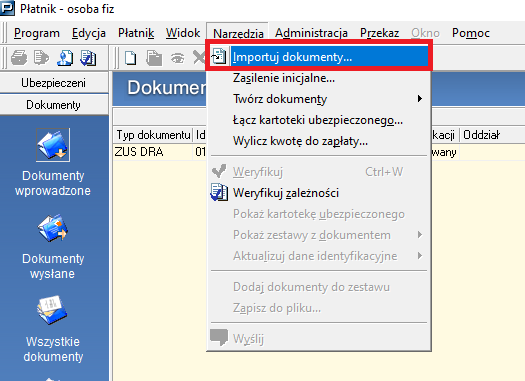Switch to the Dokumenty panel tab
This screenshot has height=381, width=525.
(54, 105)
